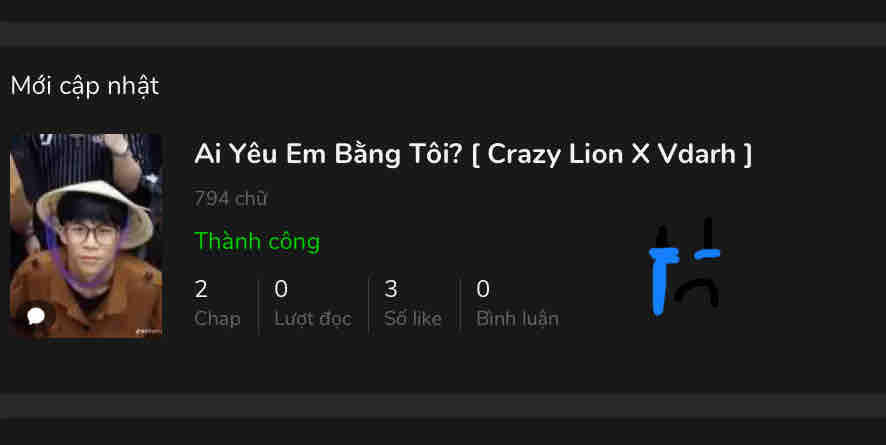Viewport: 886px width, 445px height.
Task: Click the 794 chữ word count
Action: pos(231,199)
